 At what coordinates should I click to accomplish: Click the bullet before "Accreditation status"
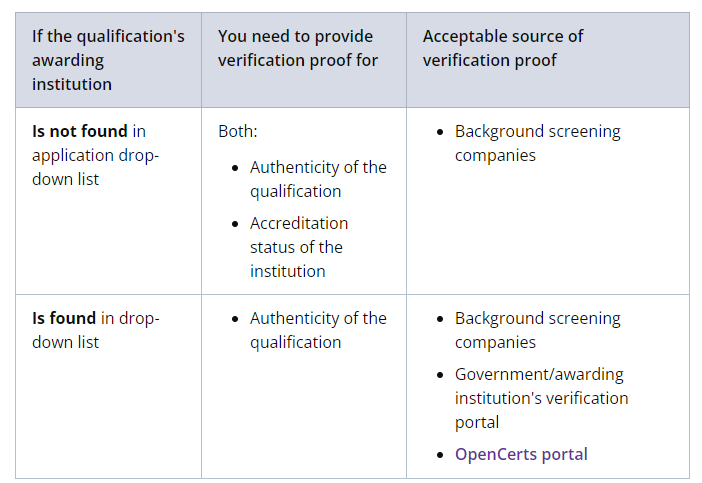coord(237,224)
